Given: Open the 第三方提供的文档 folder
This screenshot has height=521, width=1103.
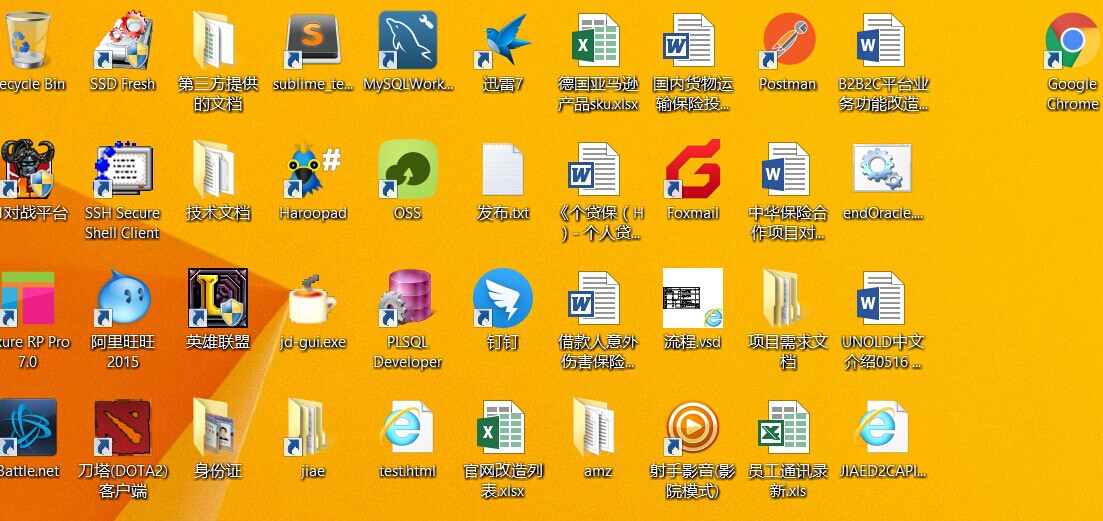Looking at the screenshot, I should [215, 41].
